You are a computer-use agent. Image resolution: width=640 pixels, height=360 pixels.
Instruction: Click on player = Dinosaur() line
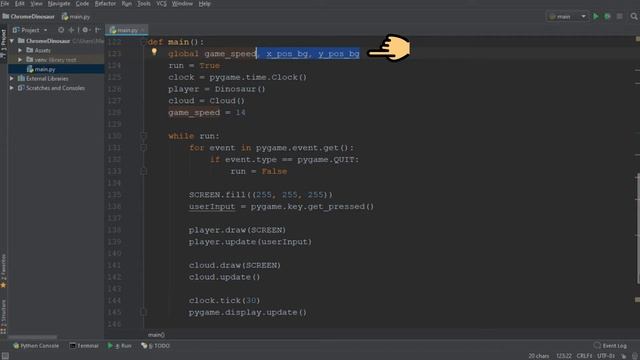point(216,89)
